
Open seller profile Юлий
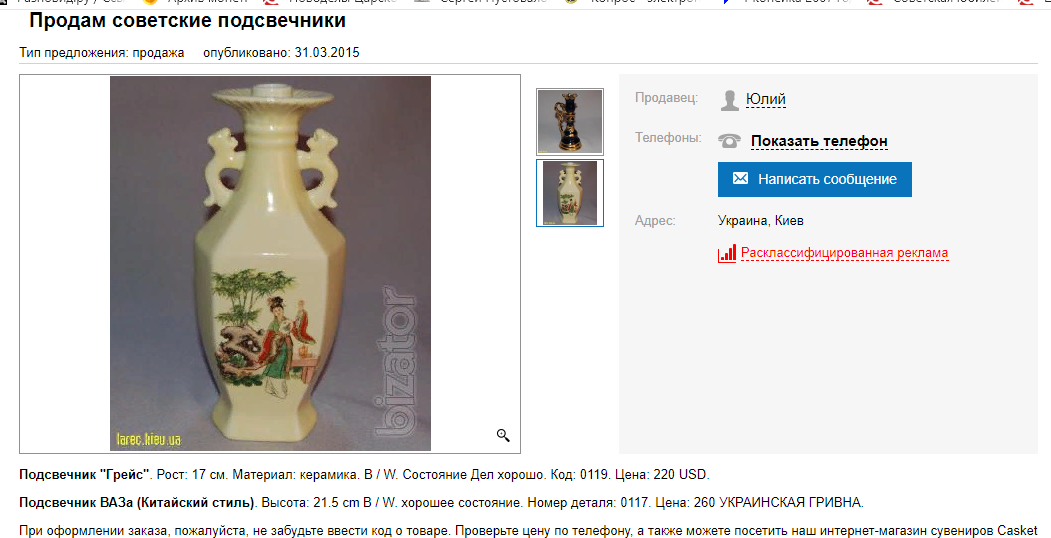click(x=765, y=99)
